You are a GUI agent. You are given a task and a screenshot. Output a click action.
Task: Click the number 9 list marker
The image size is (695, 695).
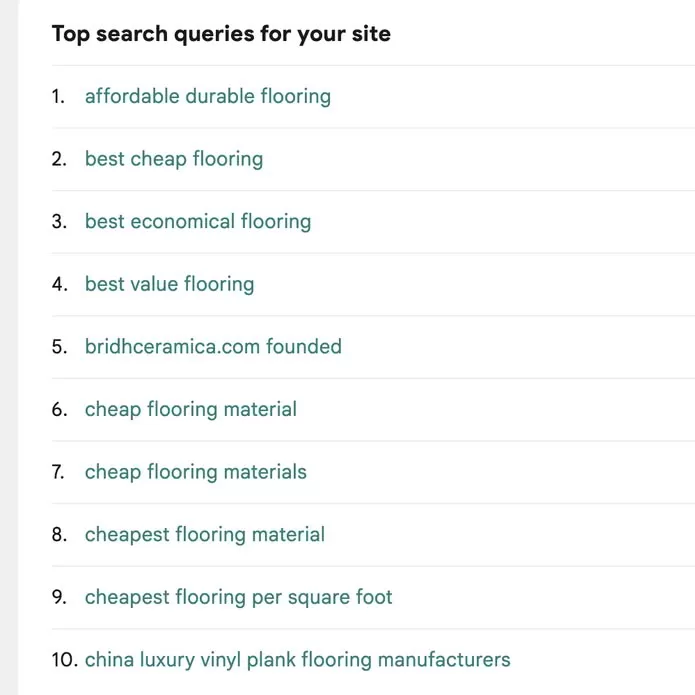point(59,597)
